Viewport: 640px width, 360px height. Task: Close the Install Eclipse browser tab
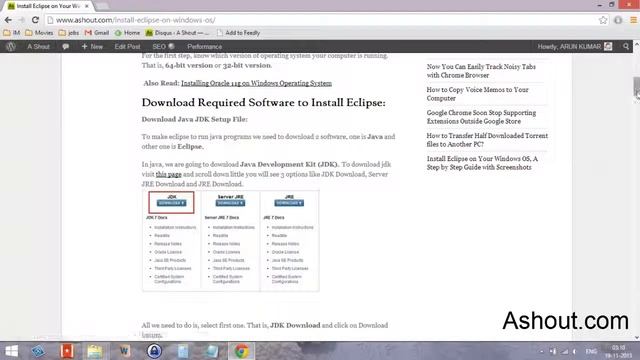(87, 6)
